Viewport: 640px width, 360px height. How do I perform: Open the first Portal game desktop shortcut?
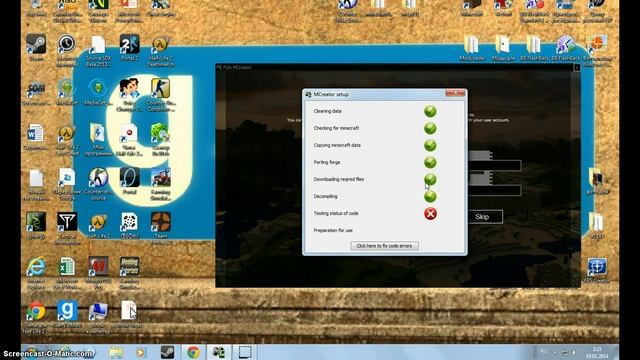(129, 181)
